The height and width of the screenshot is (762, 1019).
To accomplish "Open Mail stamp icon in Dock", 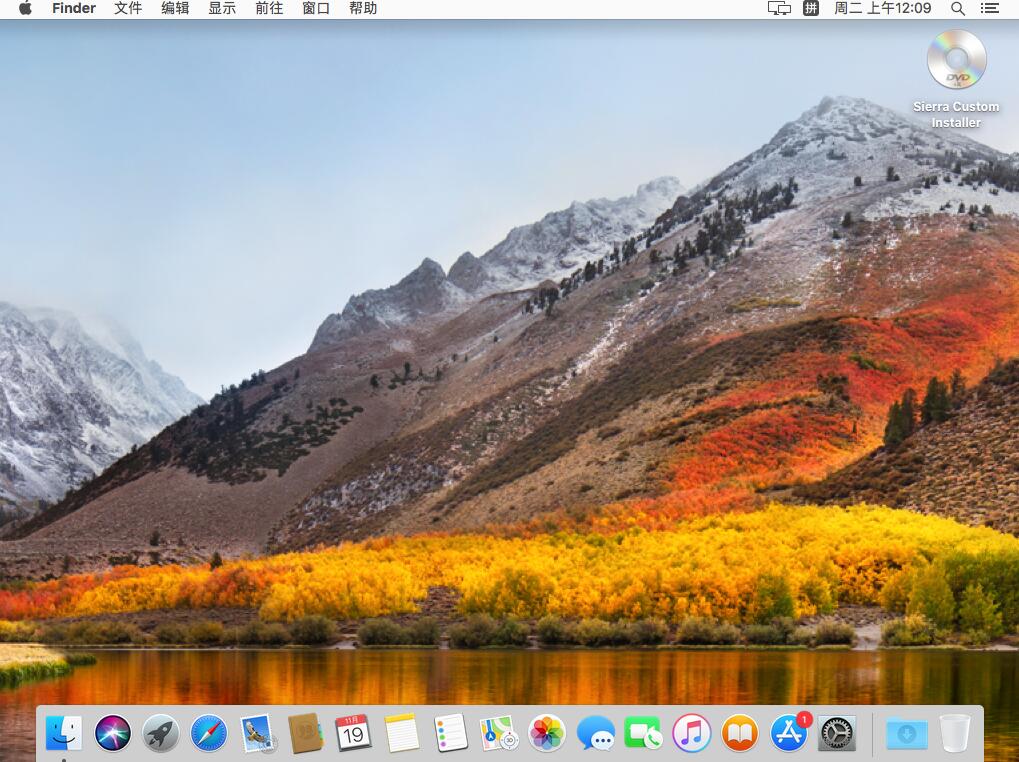I will pos(257,733).
